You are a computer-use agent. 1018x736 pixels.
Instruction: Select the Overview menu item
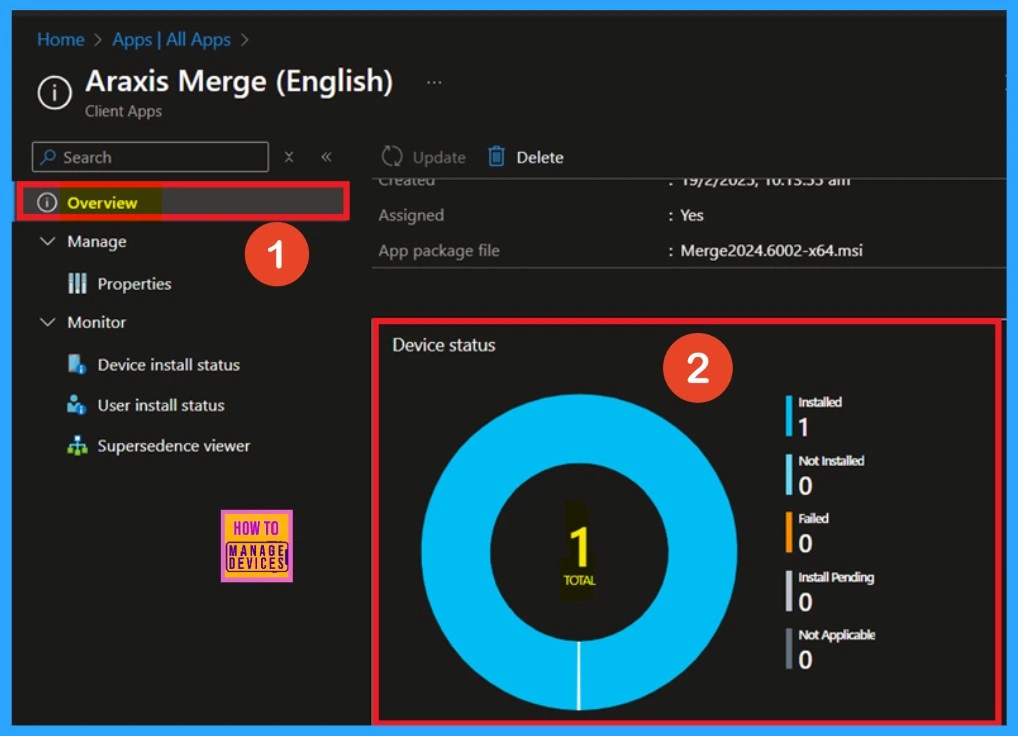(183, 202)
